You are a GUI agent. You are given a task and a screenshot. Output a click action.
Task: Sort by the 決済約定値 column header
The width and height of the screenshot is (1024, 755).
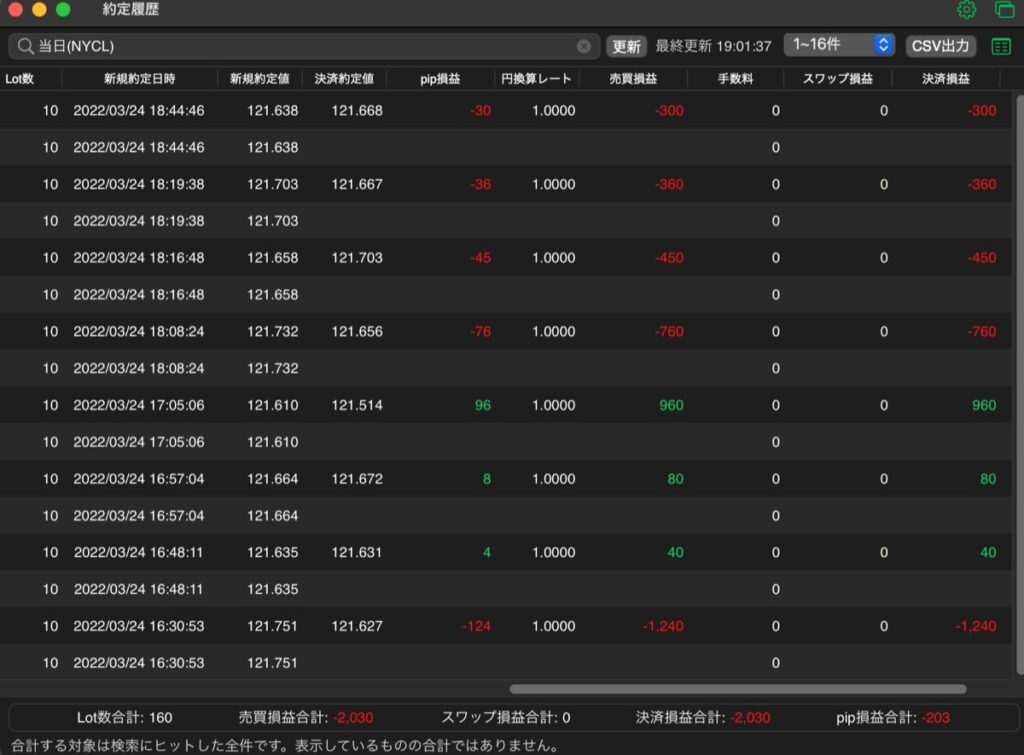tap(344, 79)
